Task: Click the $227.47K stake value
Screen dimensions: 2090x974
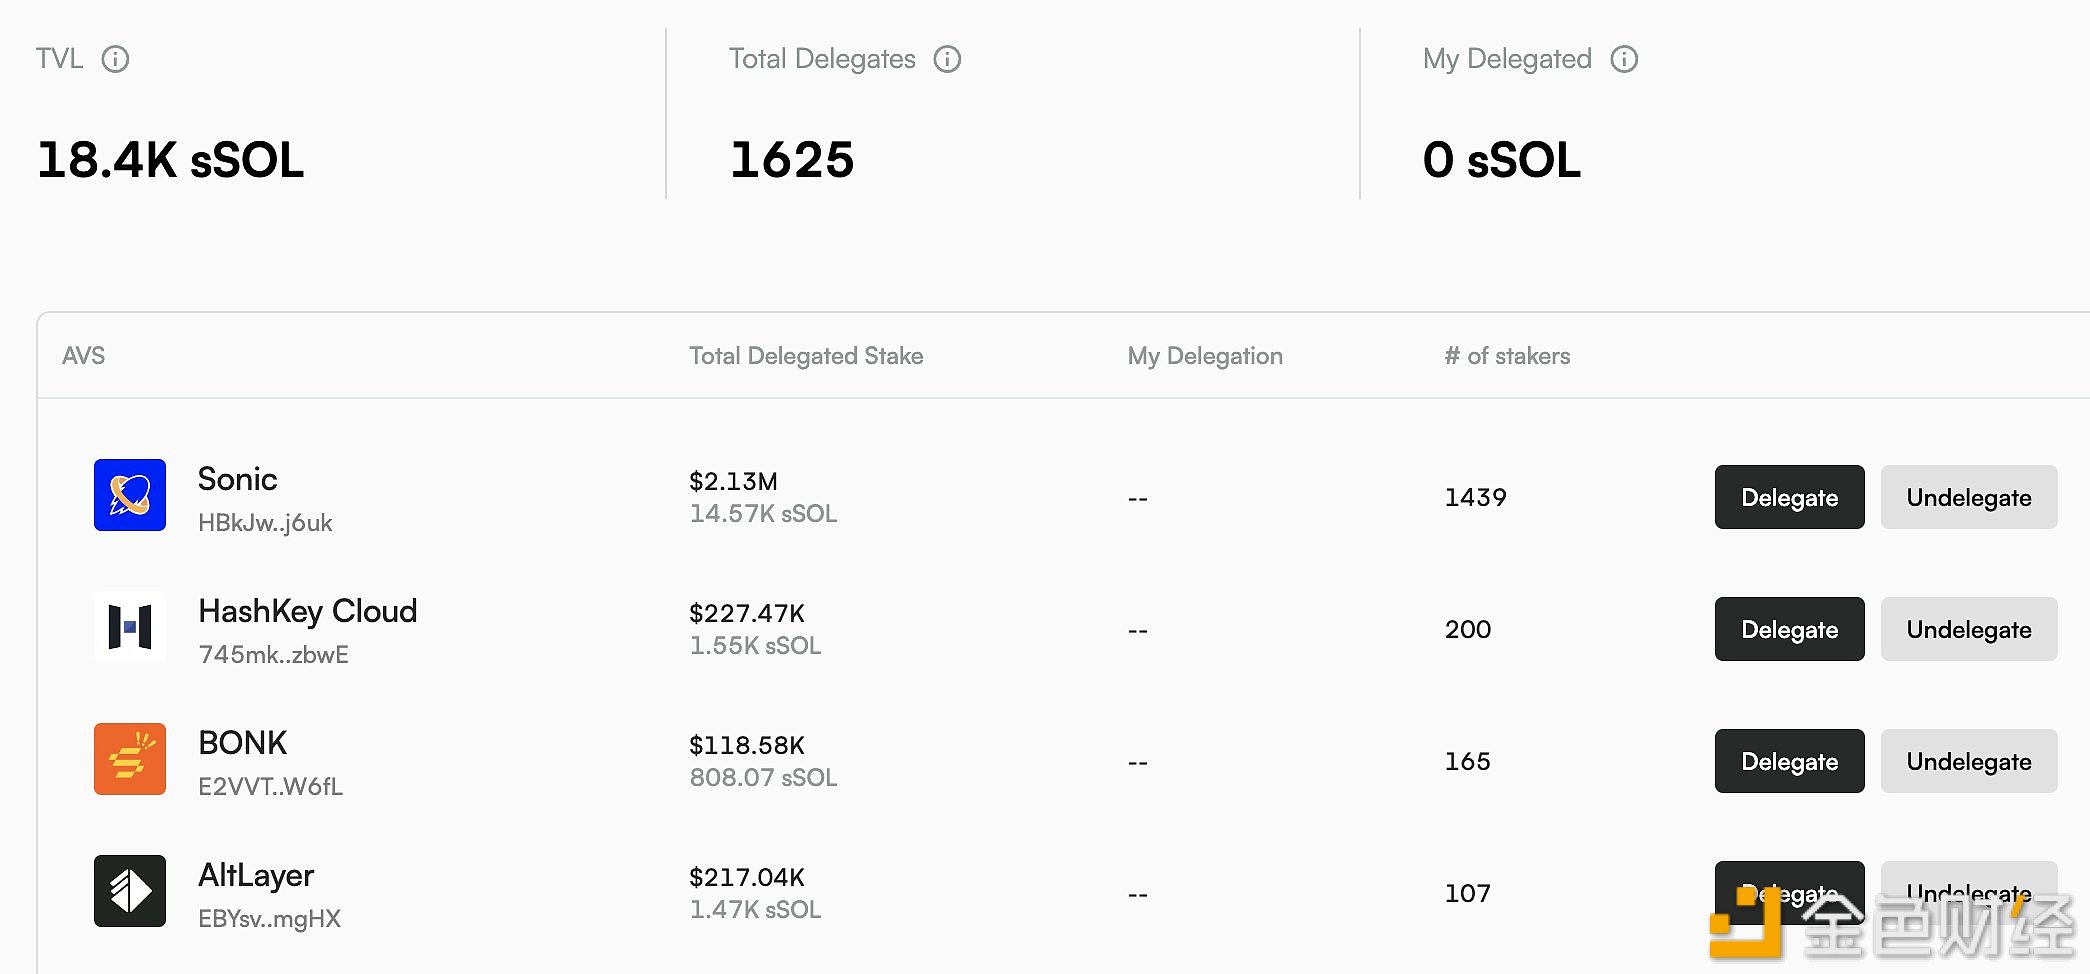Action: (747, 613)
